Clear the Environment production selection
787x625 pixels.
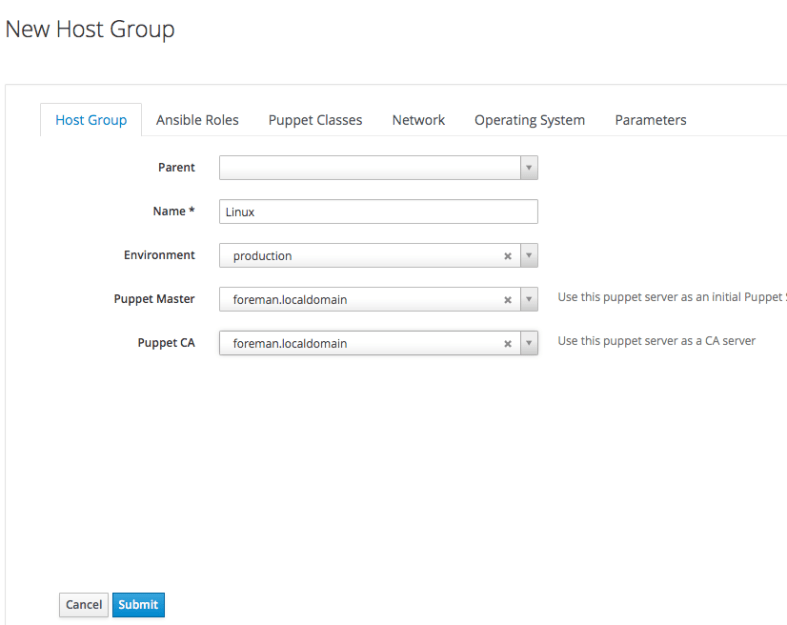coord(507,256)
